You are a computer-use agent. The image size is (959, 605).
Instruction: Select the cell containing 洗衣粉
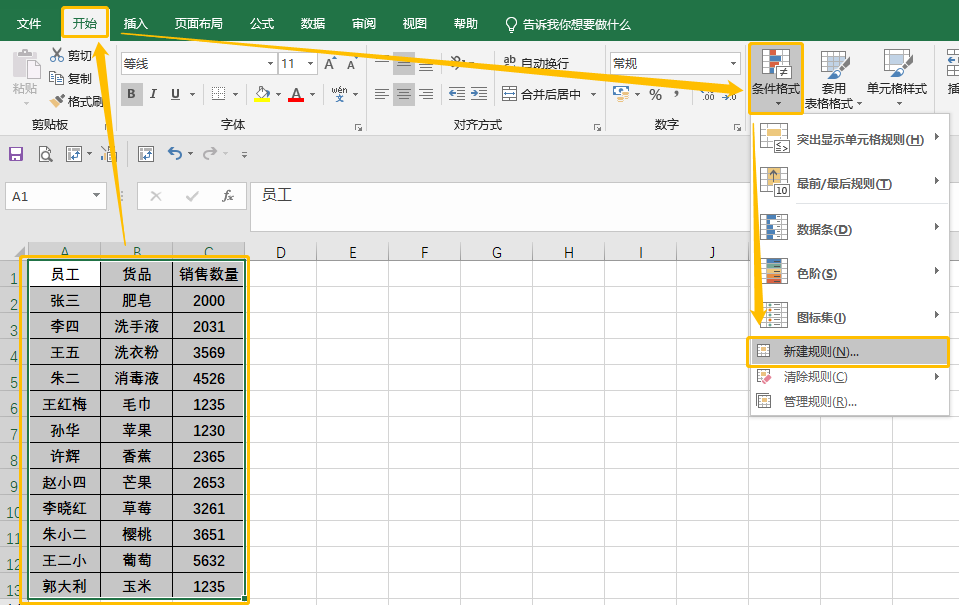136,352
